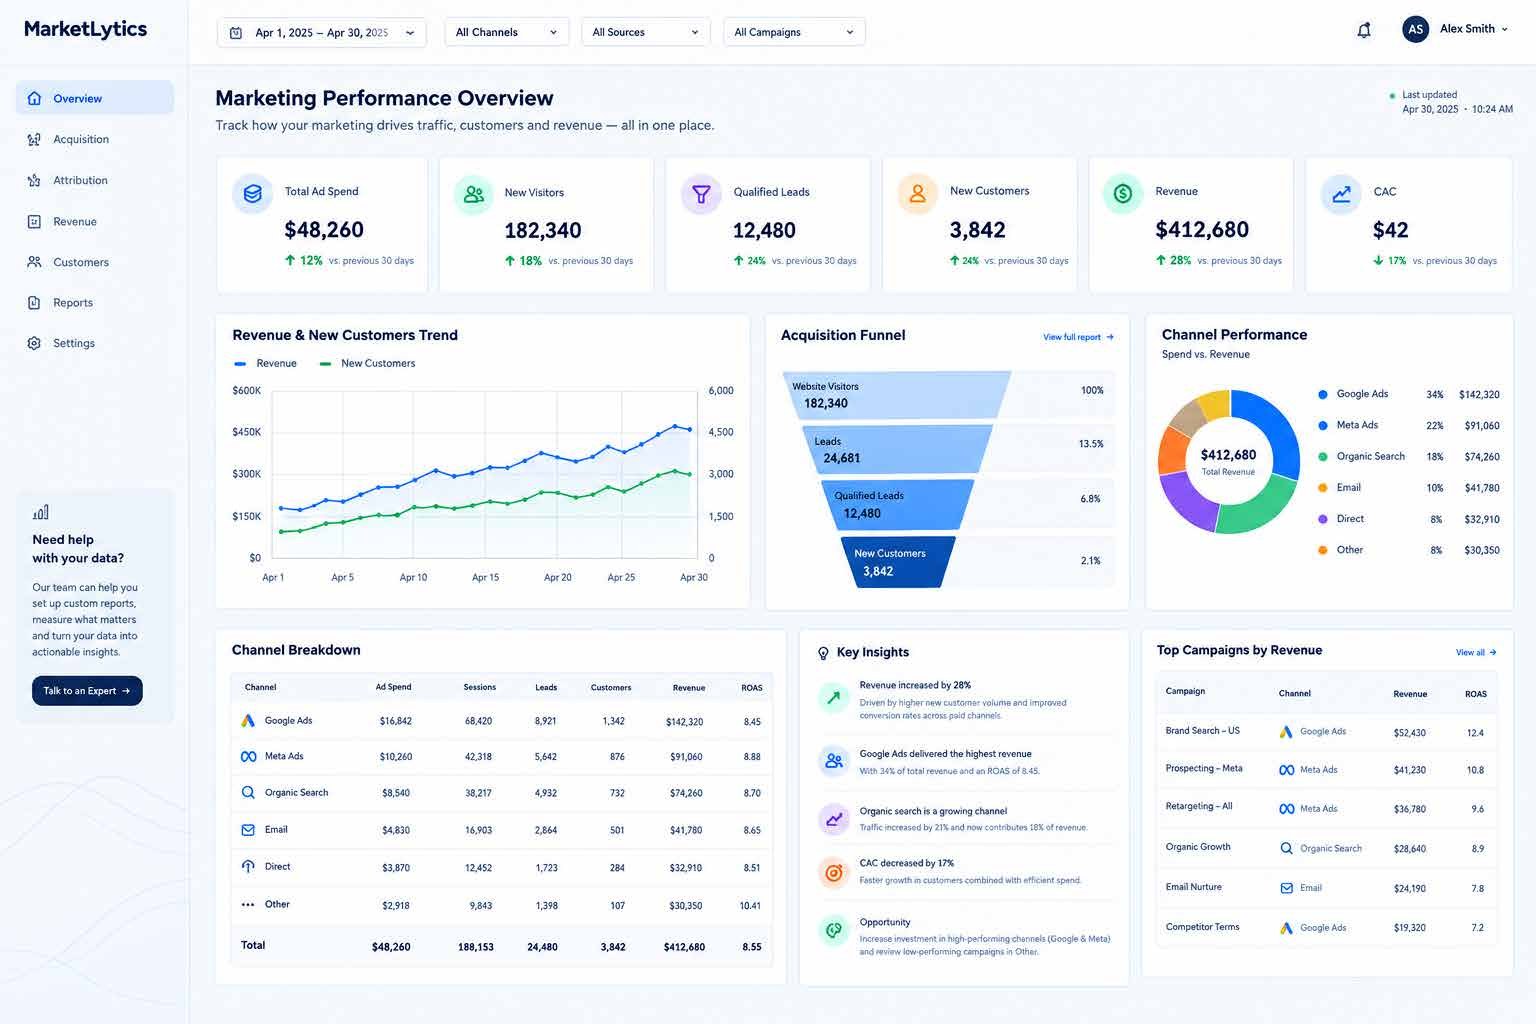Click the Website Visitors funnel stage
Screen dimensions: 1536x1024
896,395
